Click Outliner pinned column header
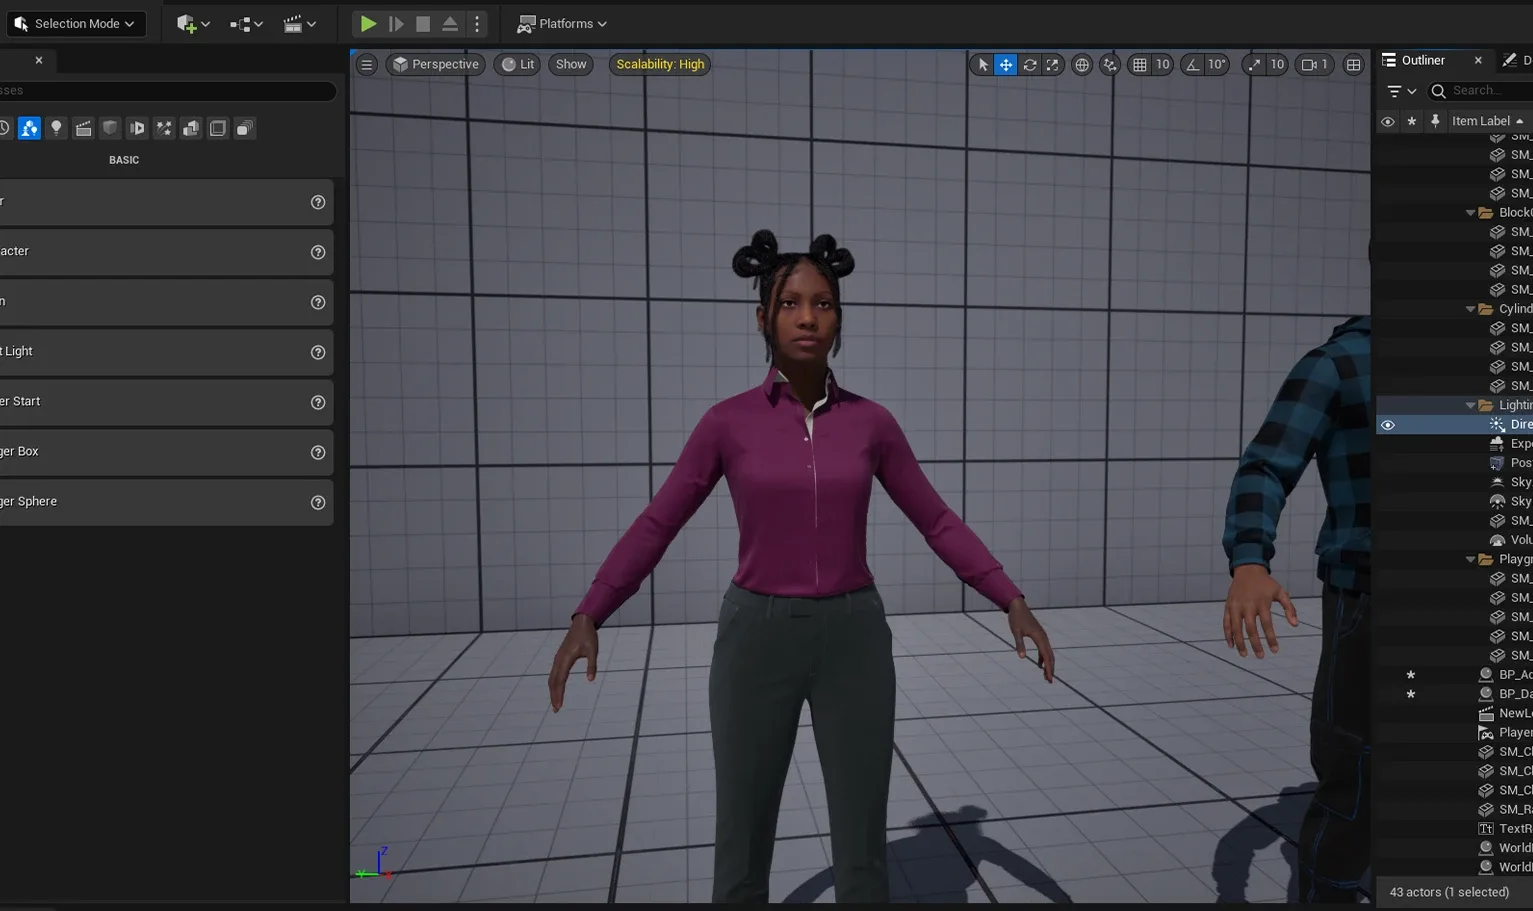The image size is (1533, 911). 1435,121
